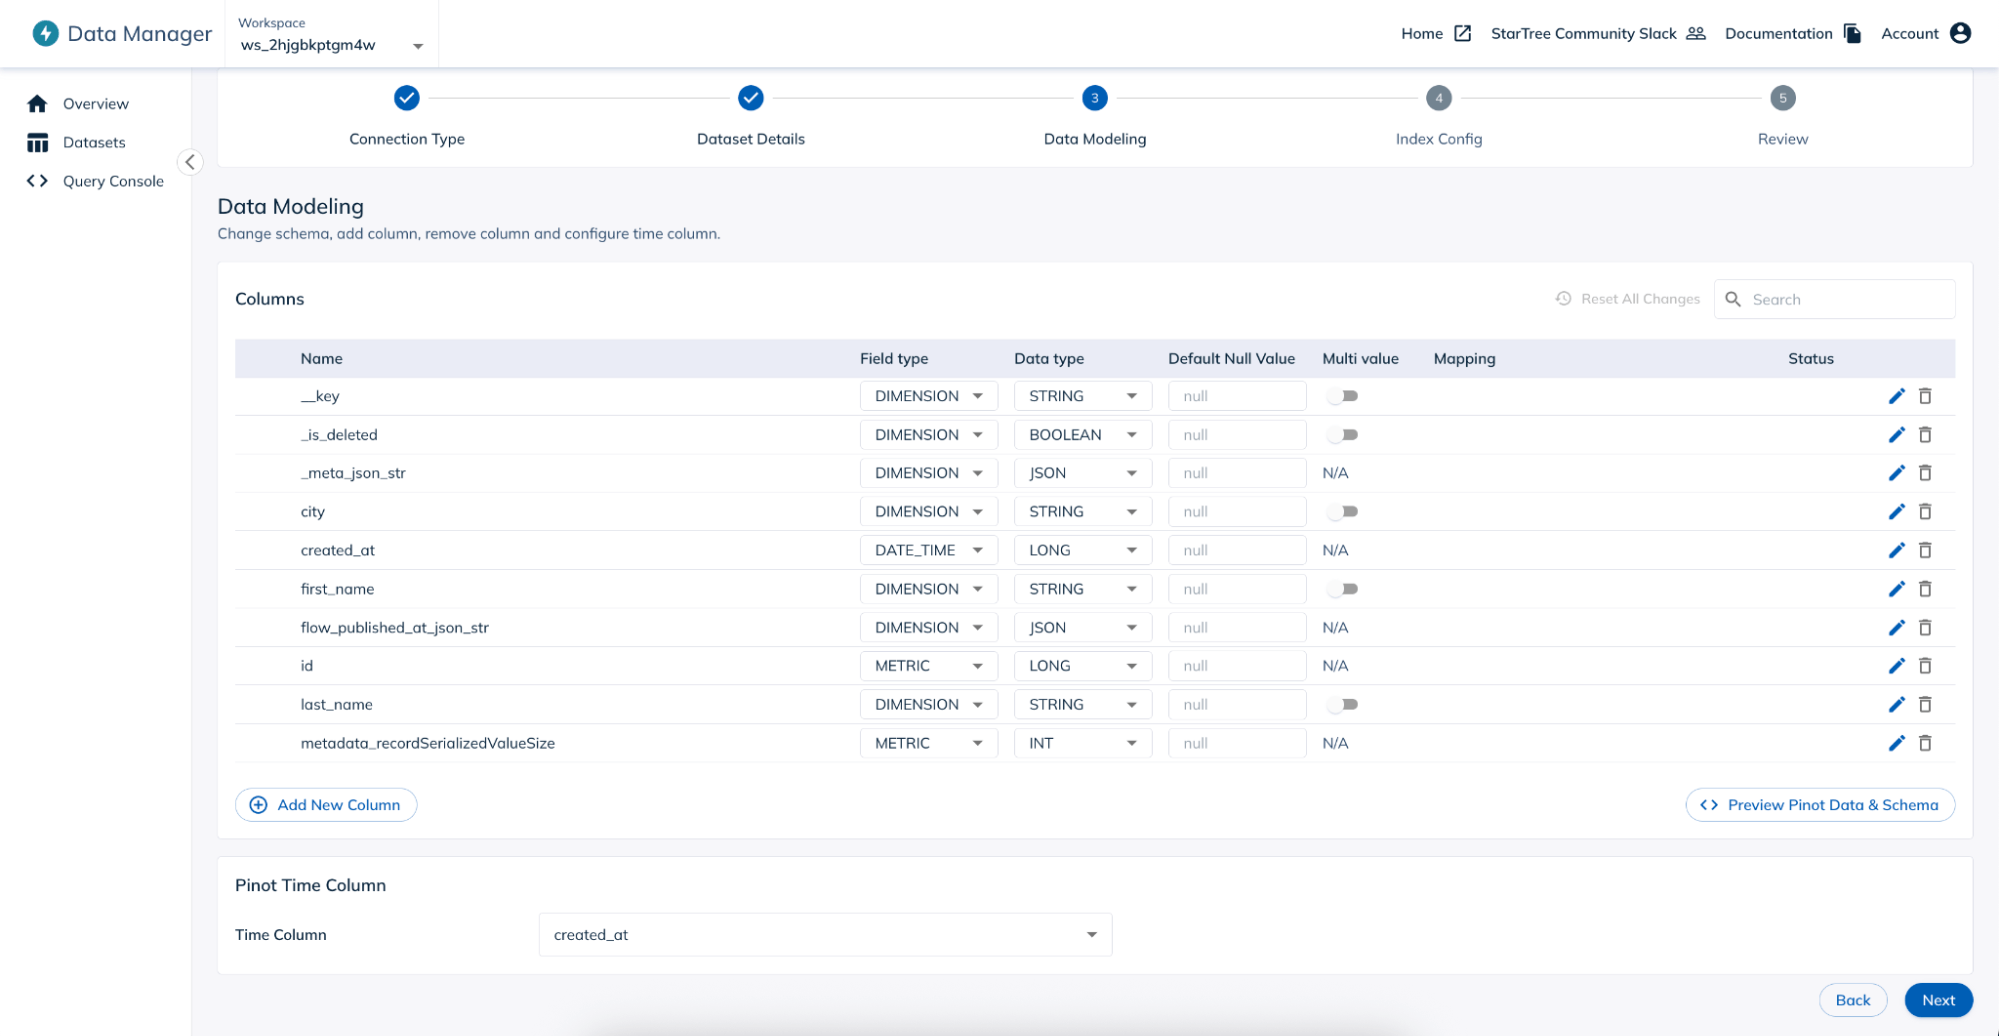The image size is (1999, 1036).
Task: Click Reset All Changes
Action: coord(1628,299)
